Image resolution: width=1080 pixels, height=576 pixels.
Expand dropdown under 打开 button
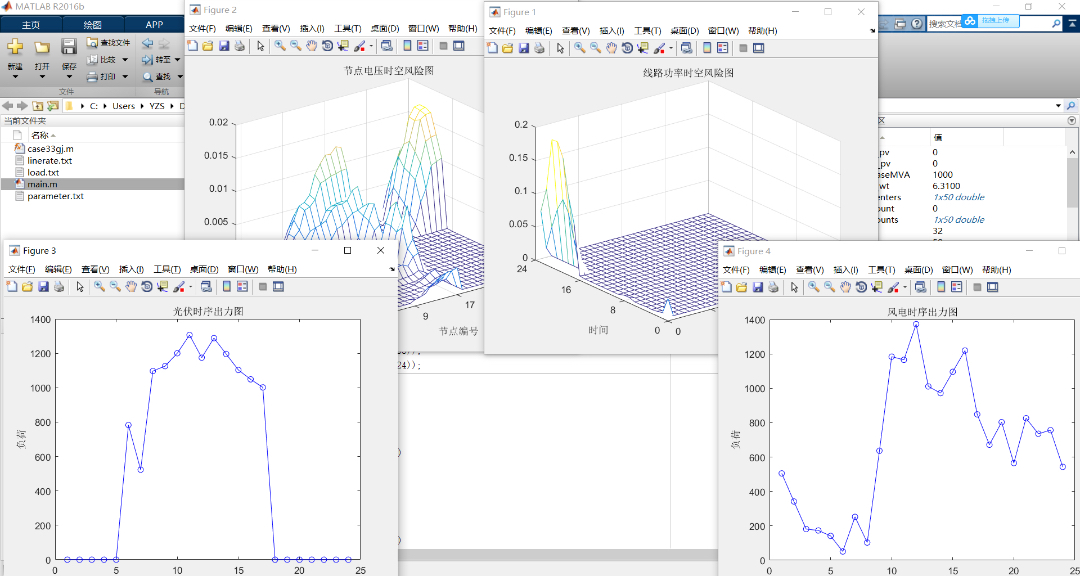(42, 76)
